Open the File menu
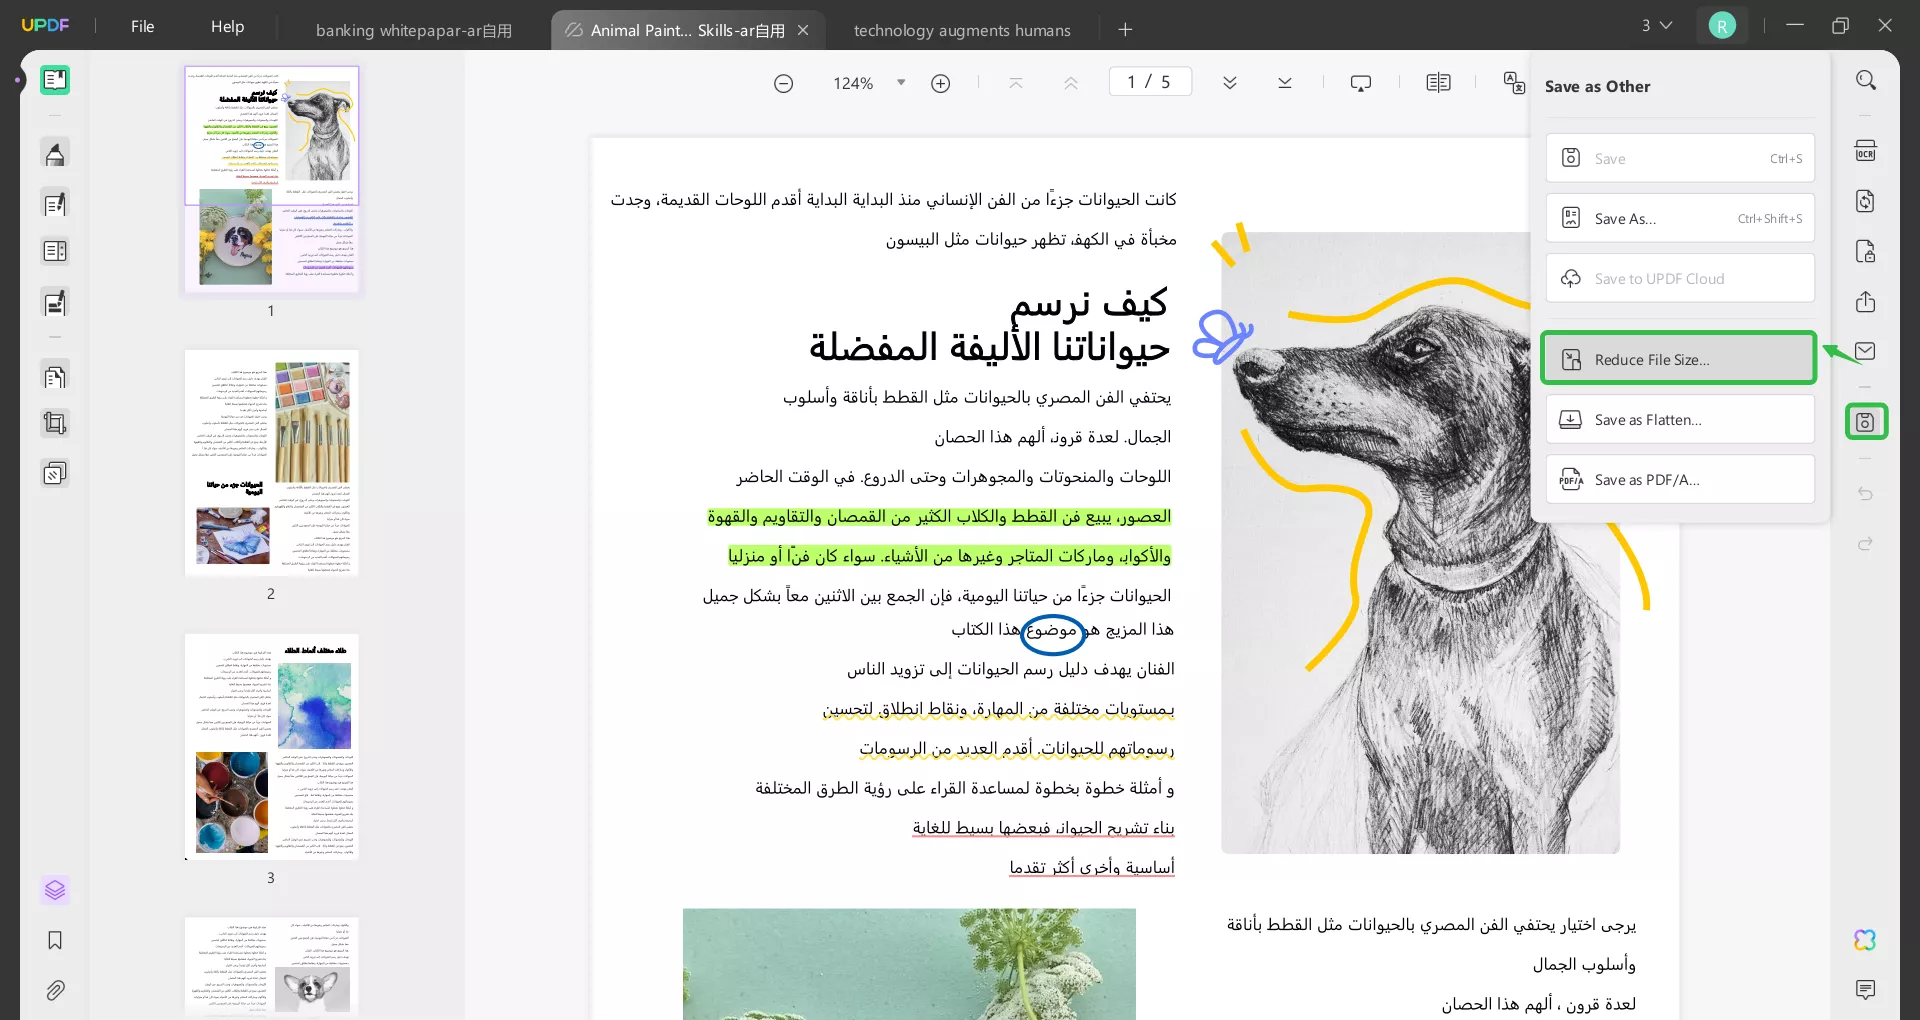This screenshot has height=1020, width=1920. pos(142,26)
